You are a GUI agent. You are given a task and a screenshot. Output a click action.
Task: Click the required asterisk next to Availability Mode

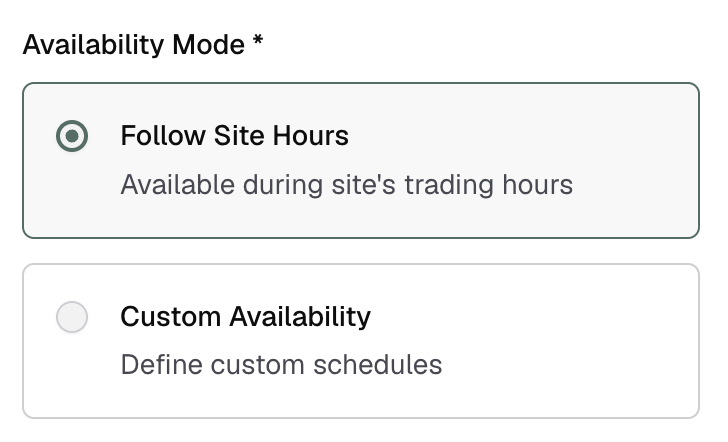click(258, 44)
